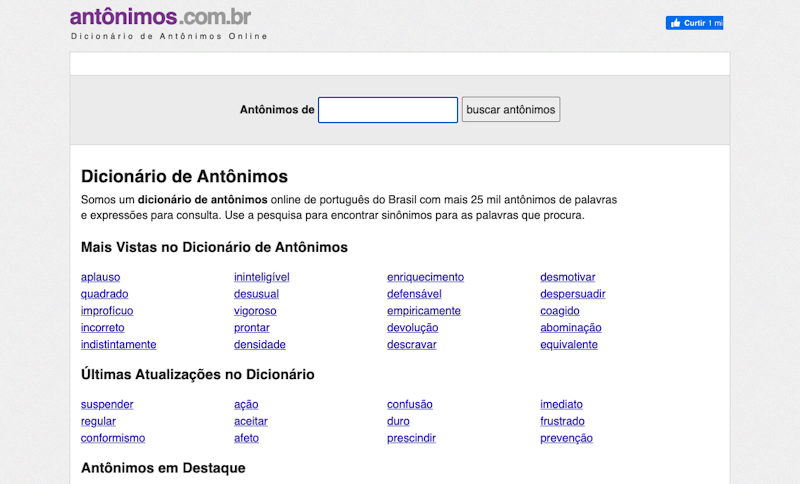Open the ininteligível link
Image resolution: width=800 pixels, height=484 pixels.
pyautogui.click(x=262, y=277)
